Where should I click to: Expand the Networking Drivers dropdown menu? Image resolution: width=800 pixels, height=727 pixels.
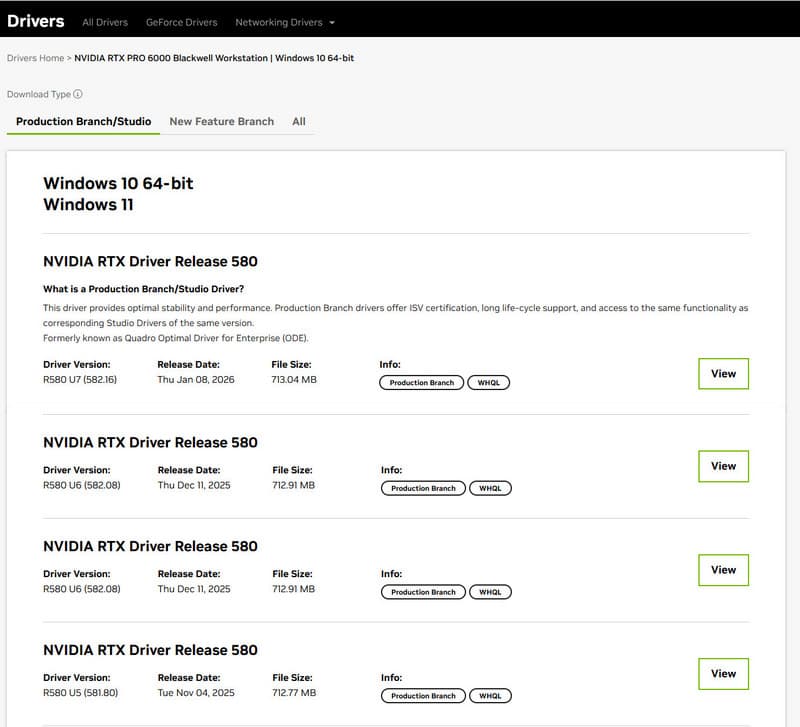(x=285, y=22)
